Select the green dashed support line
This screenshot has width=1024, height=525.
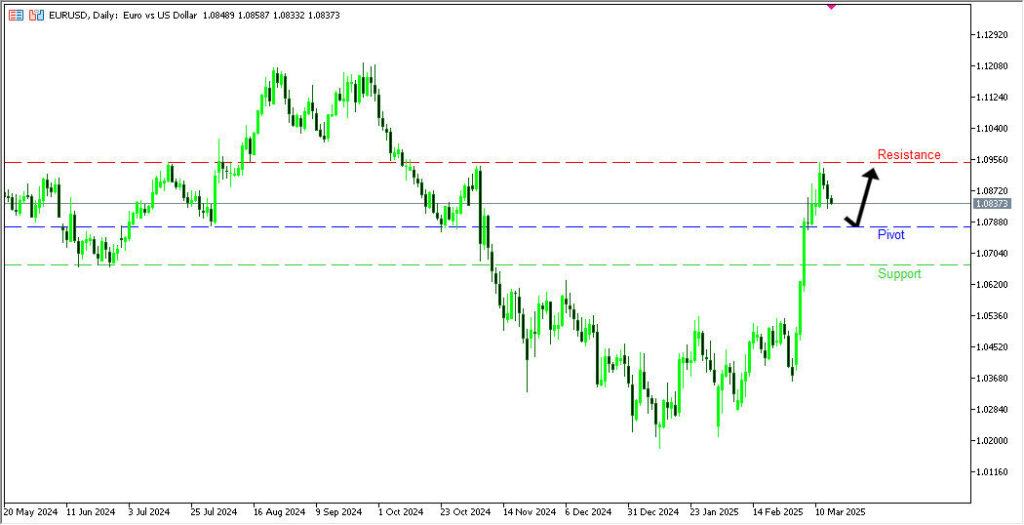(487, 265)
